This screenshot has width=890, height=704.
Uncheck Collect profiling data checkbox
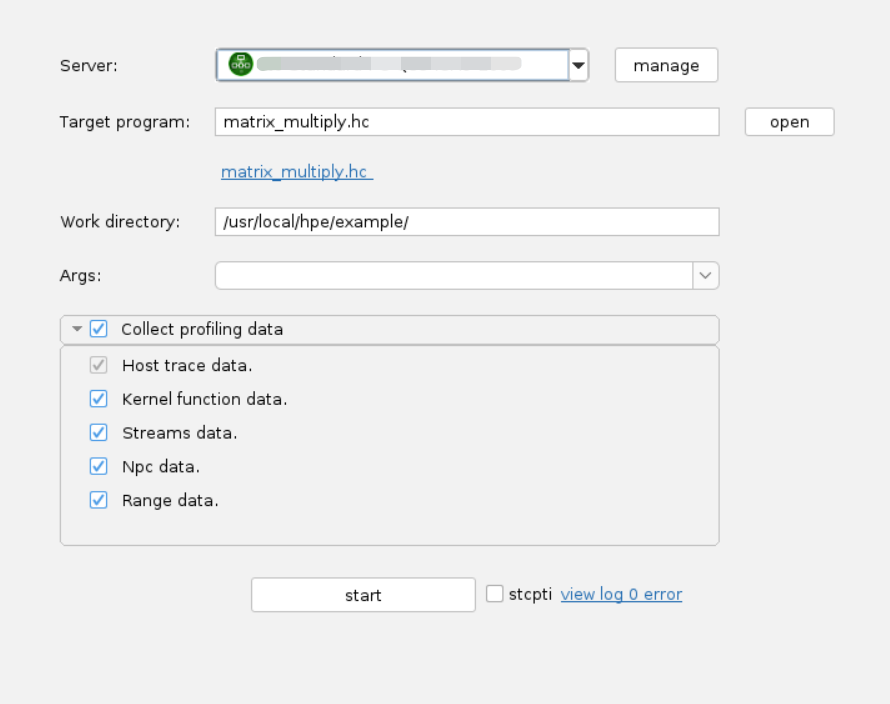coord(99,329)
